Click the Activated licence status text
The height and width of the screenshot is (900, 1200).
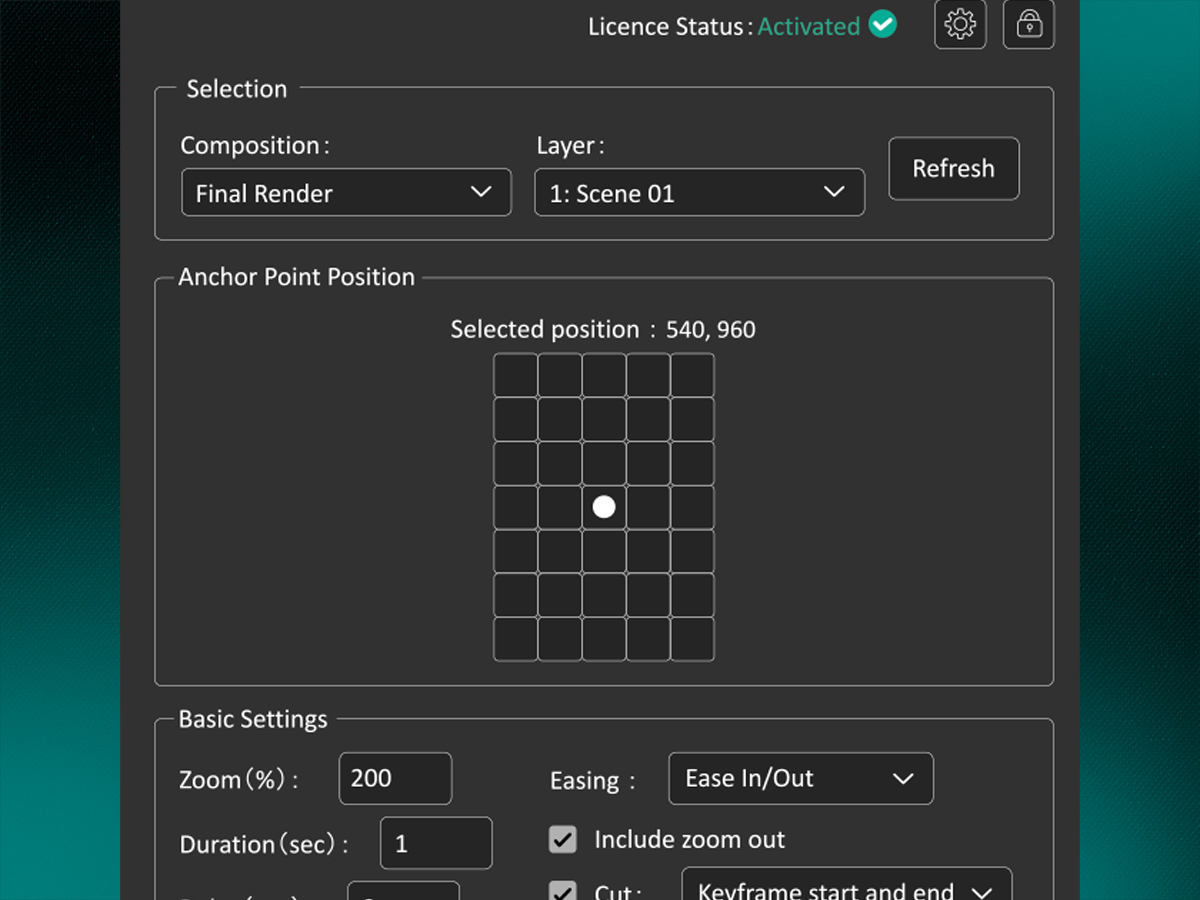pos(808,26)
